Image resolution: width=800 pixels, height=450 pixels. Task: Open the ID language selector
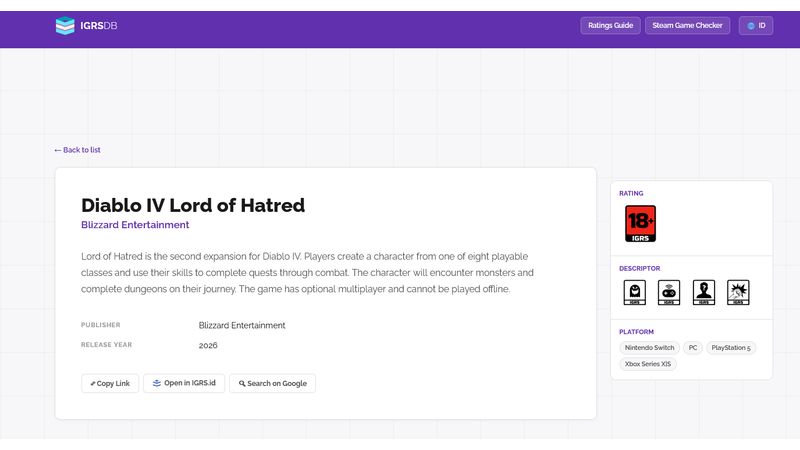[x=756, y=26]
